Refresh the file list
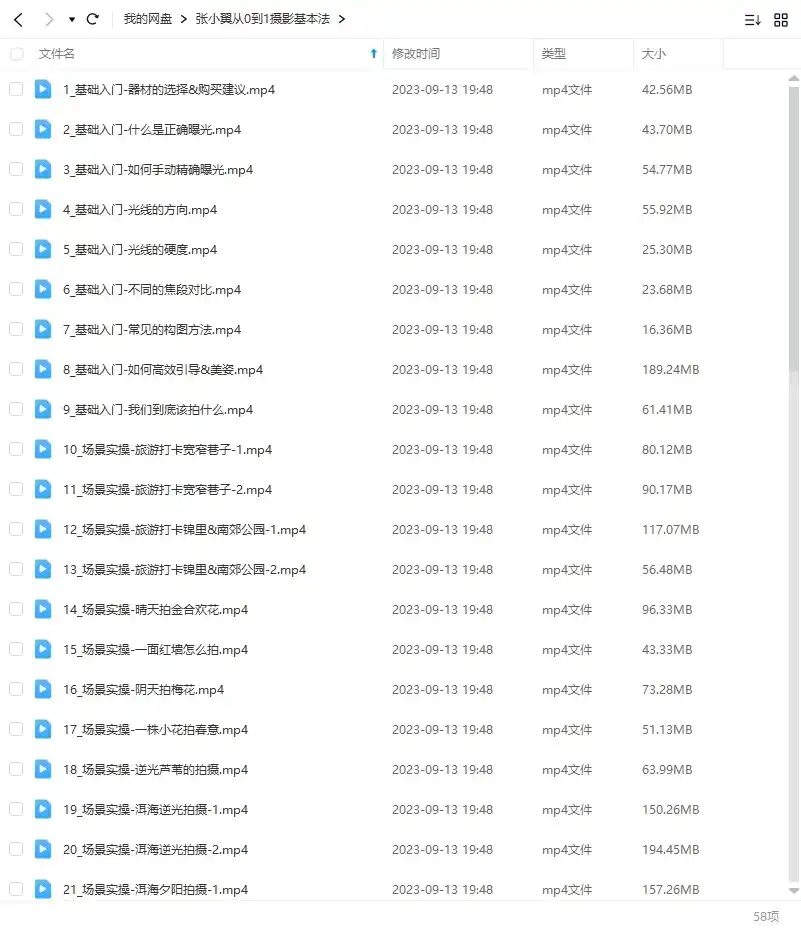 (93, 19)
